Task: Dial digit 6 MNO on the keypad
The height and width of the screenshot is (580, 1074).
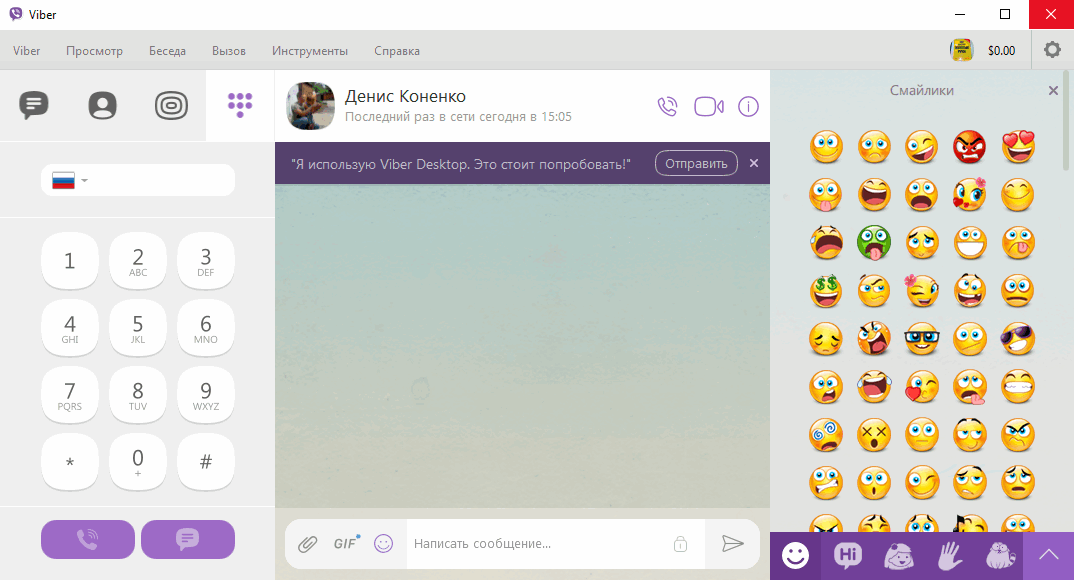Action: coord(205,328)
